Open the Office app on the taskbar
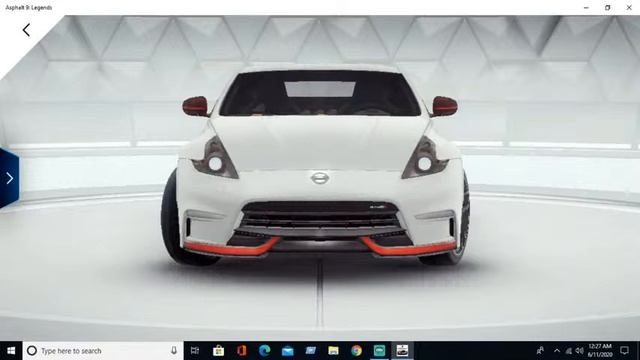This screenshot has height=360, width=640. pos(242,351)
